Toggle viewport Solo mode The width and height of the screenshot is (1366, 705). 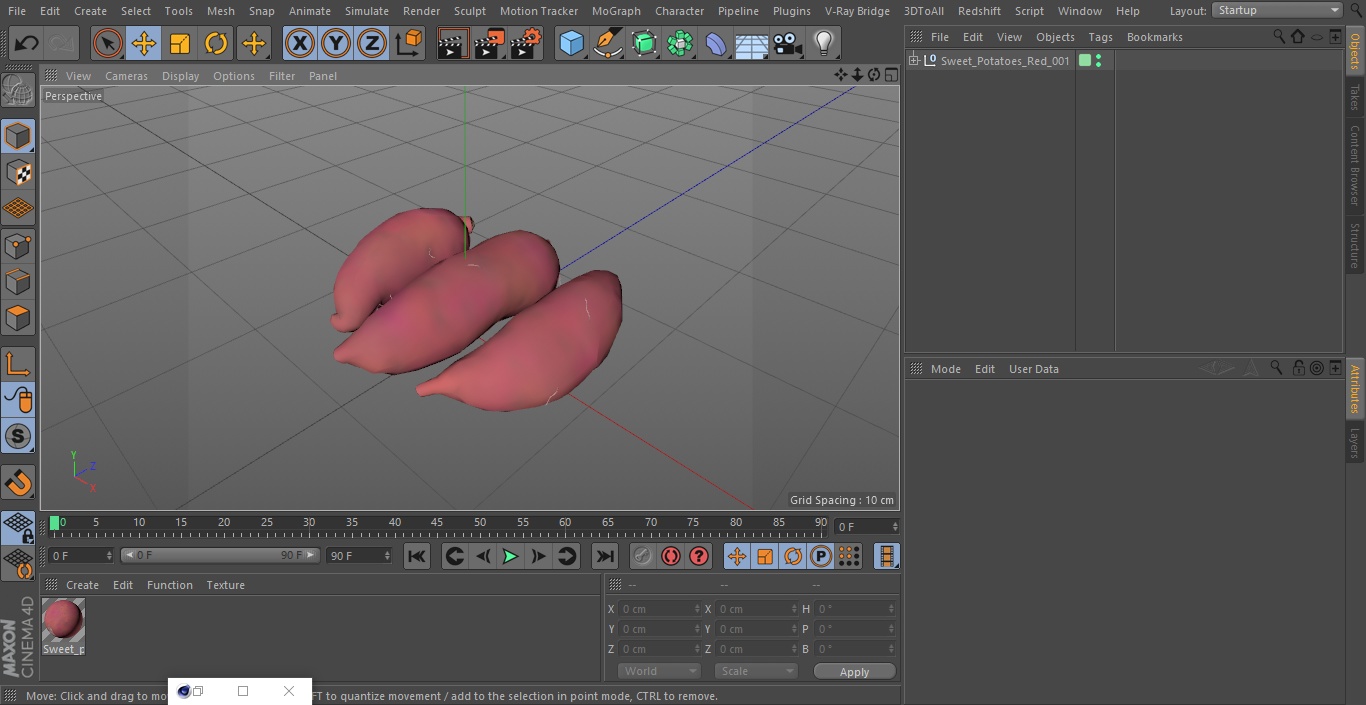coord(18,436)
